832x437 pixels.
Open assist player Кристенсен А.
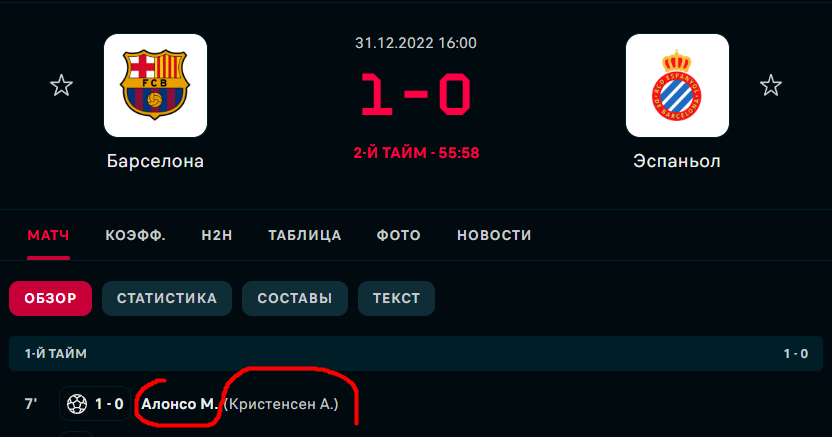click(281, 404)
